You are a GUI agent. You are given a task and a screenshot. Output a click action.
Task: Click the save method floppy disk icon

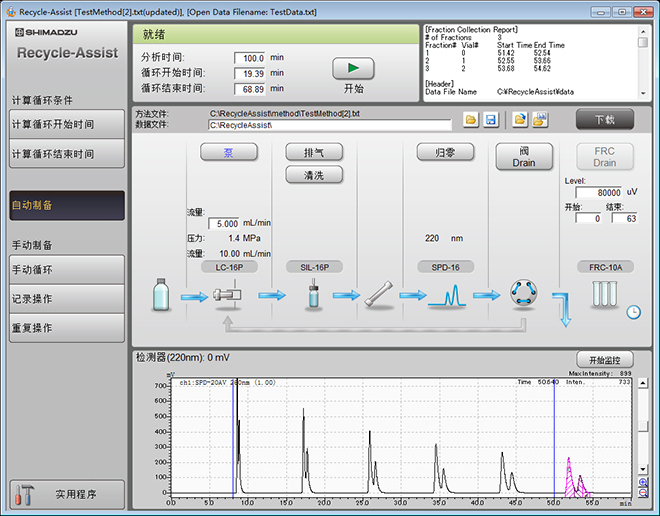[x=491, y=120]
